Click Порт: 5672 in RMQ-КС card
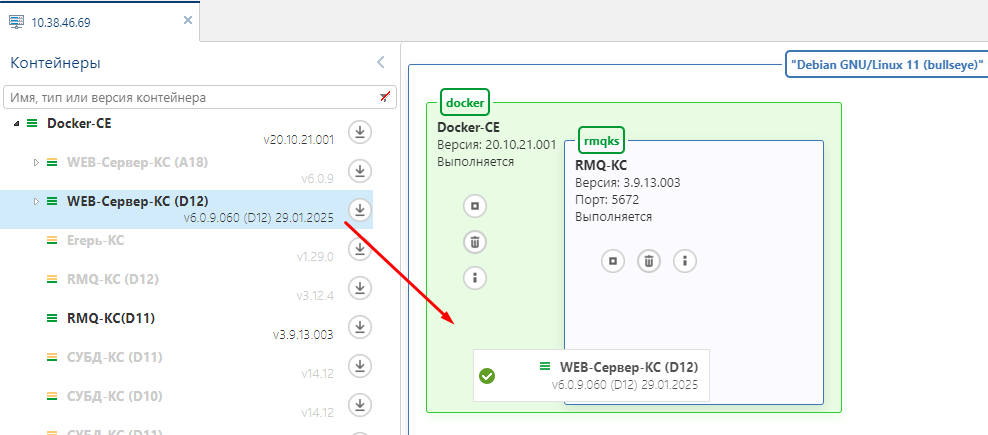 pyautogui.click(x=605, y=200)
